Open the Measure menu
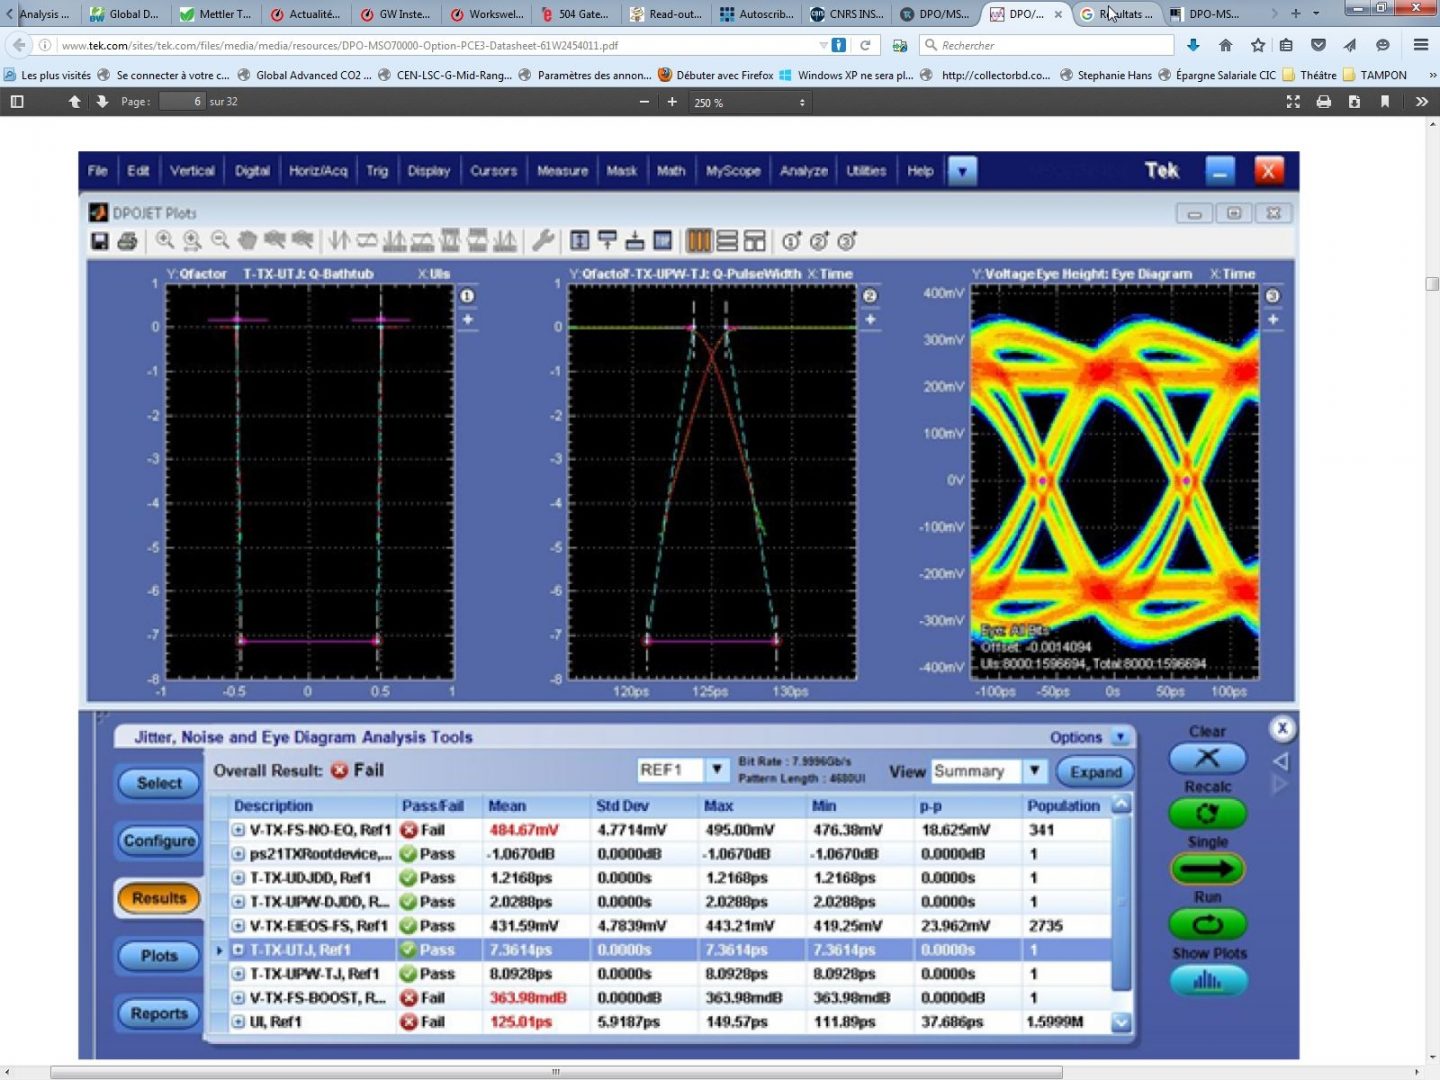This screenshot has height=1080, width=1440. pyautogui.click(x=562, y=171)
